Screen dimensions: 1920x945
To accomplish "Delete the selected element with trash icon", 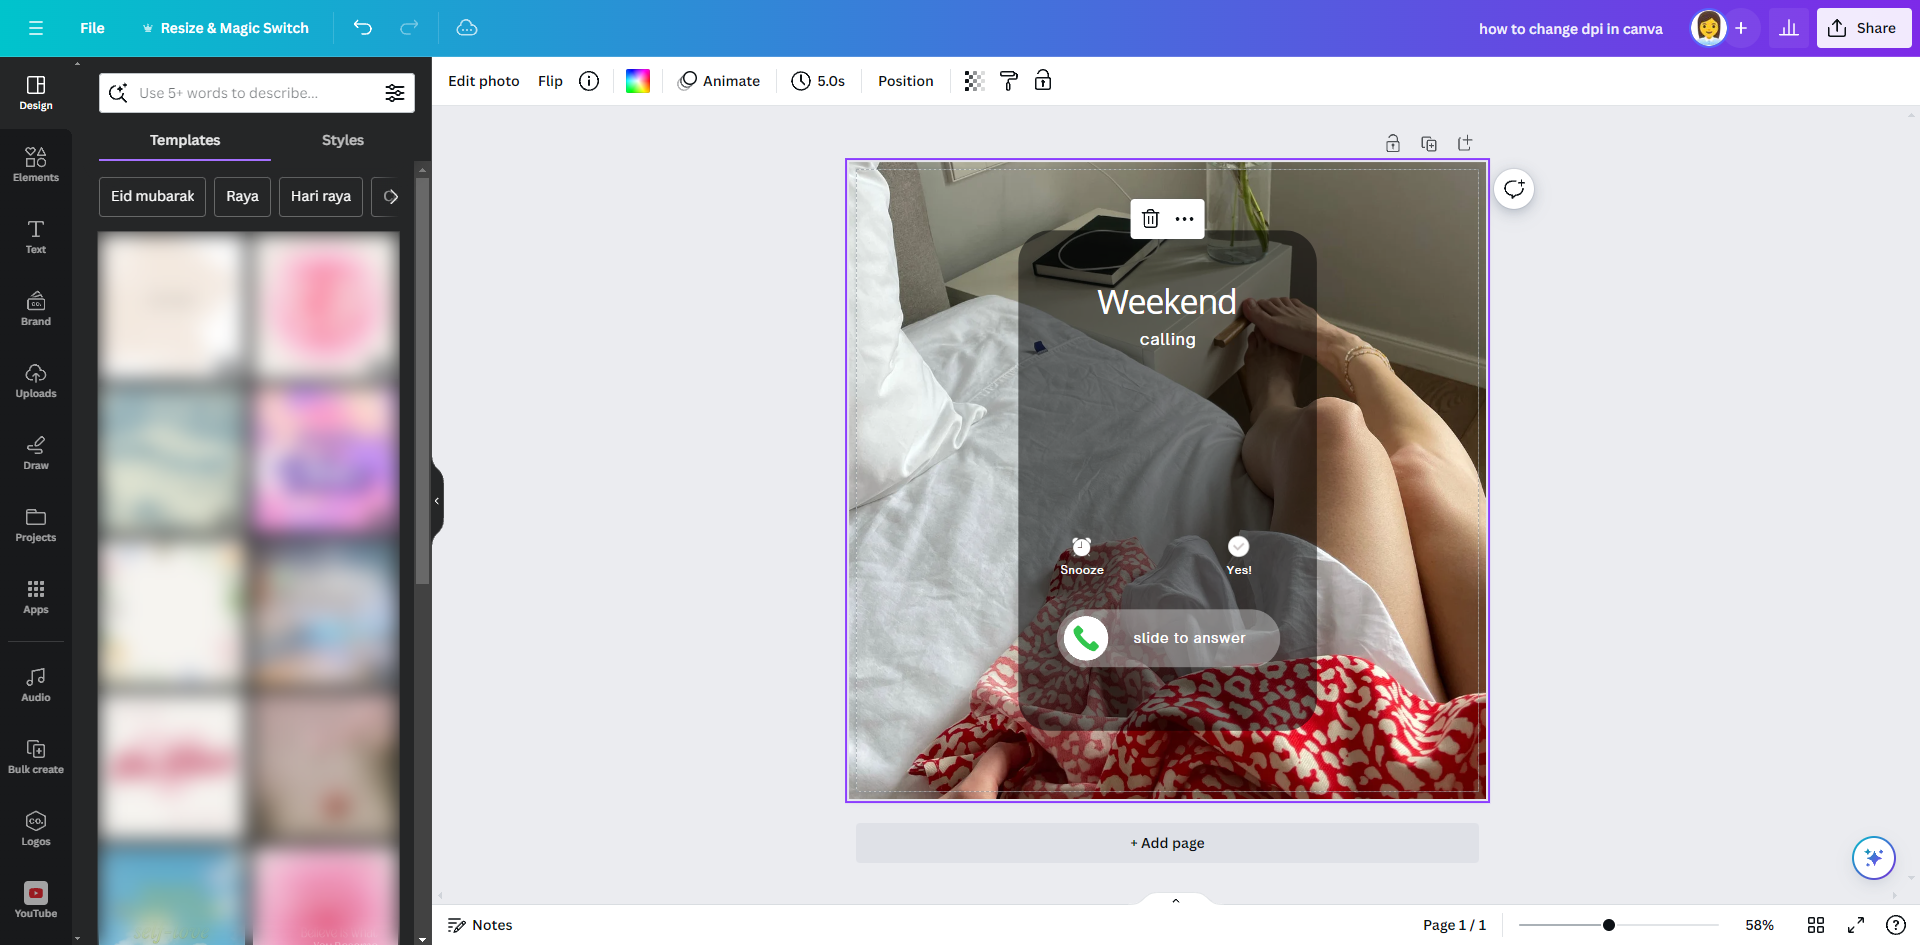I will click(1151, 219).
